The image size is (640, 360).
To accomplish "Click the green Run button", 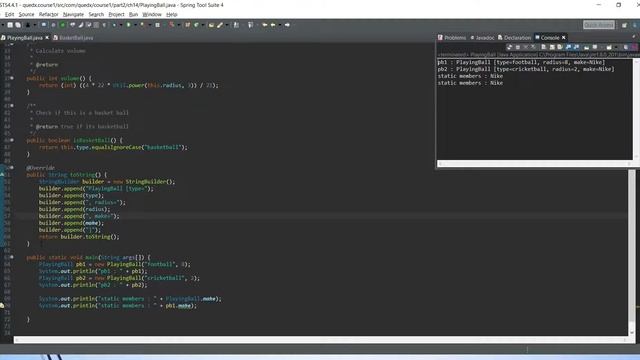I will [x=128, y=25].
